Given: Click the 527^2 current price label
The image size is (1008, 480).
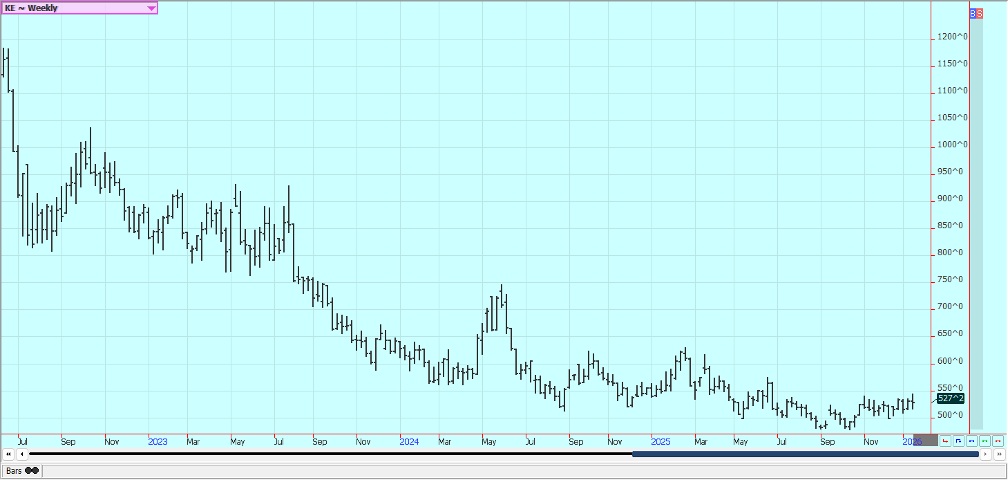Looking at the screenshot, I should [950, 399].
